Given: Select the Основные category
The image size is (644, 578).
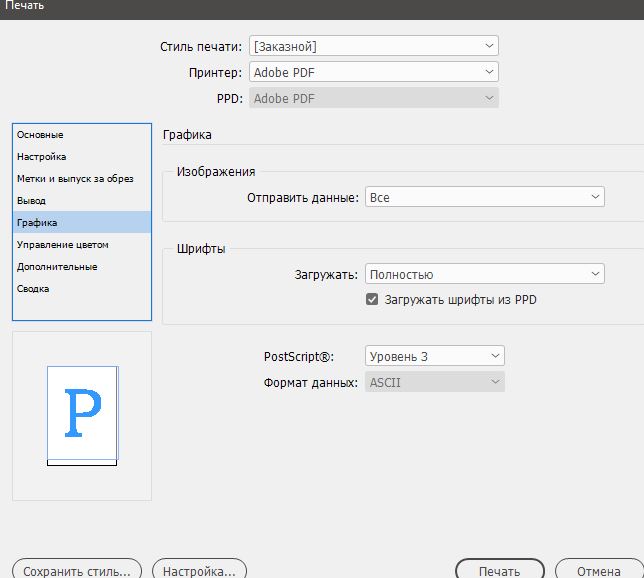Looking at the screenshot, I should [82, 135].
